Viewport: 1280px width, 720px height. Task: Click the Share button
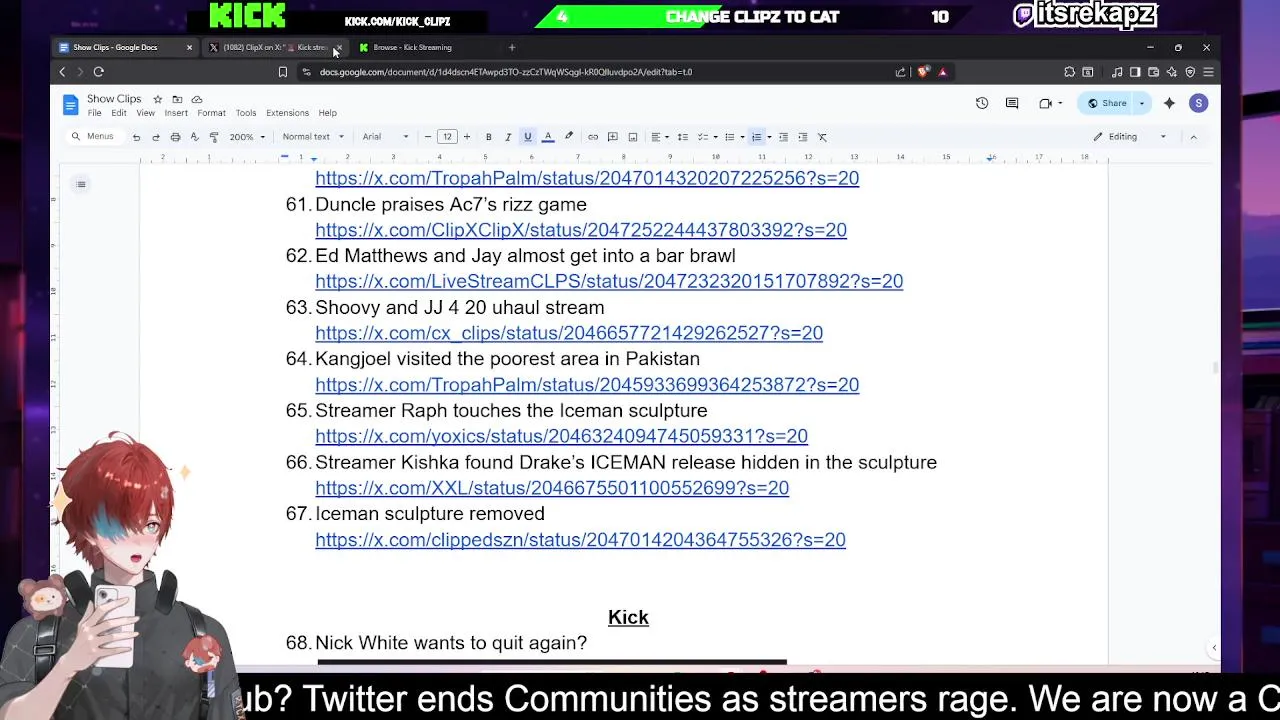coord(1107,103)
